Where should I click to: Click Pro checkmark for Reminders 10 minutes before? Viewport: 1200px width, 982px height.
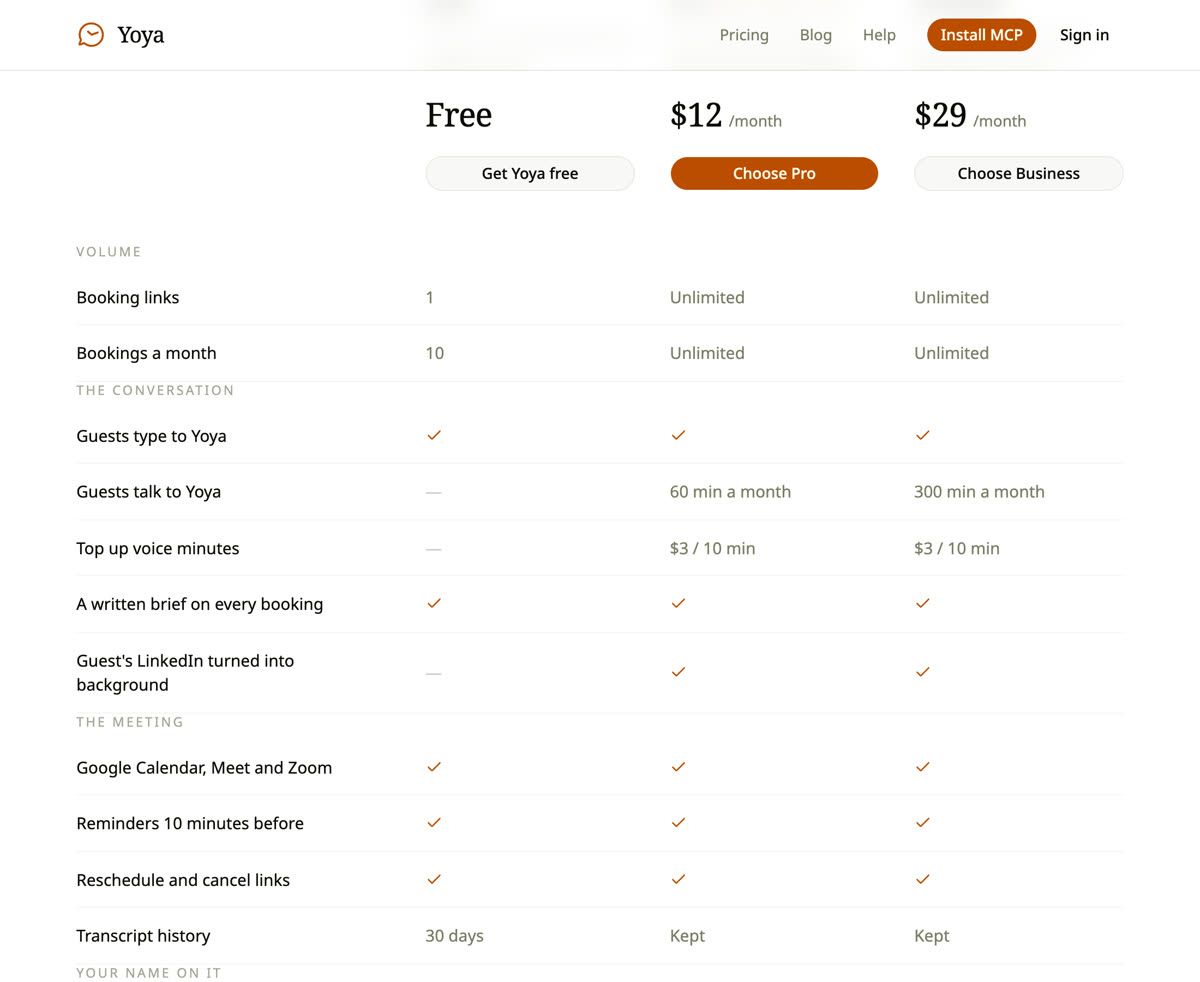(678, 822)
